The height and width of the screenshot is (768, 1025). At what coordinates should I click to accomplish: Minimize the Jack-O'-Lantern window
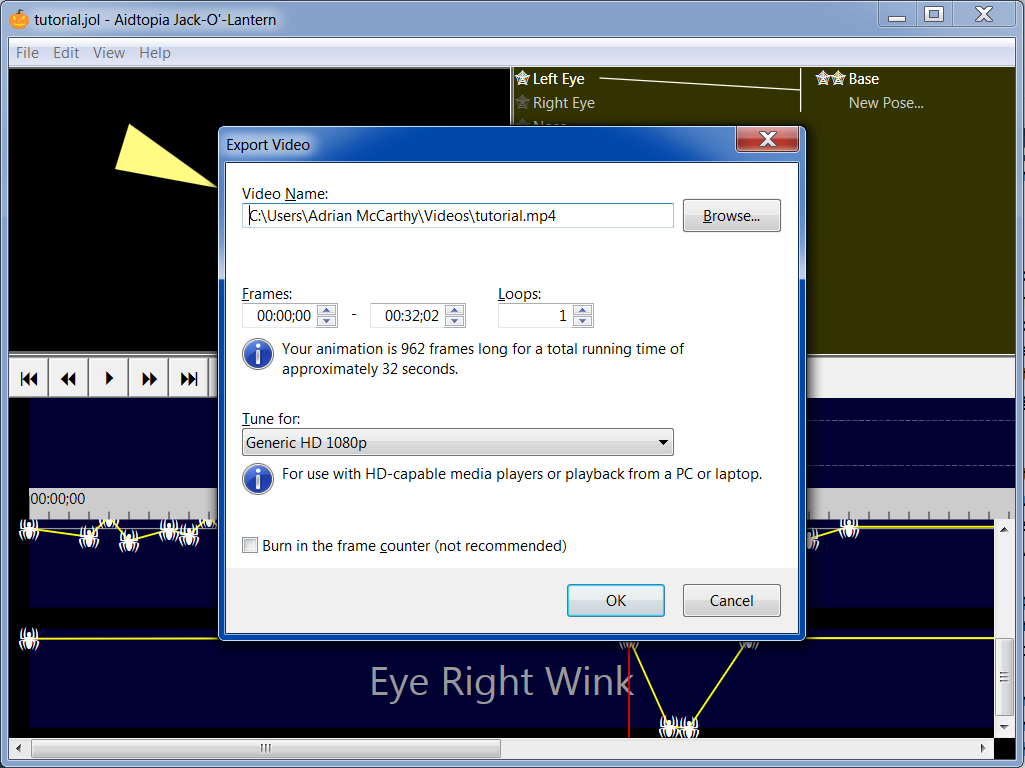pos(897,14)
